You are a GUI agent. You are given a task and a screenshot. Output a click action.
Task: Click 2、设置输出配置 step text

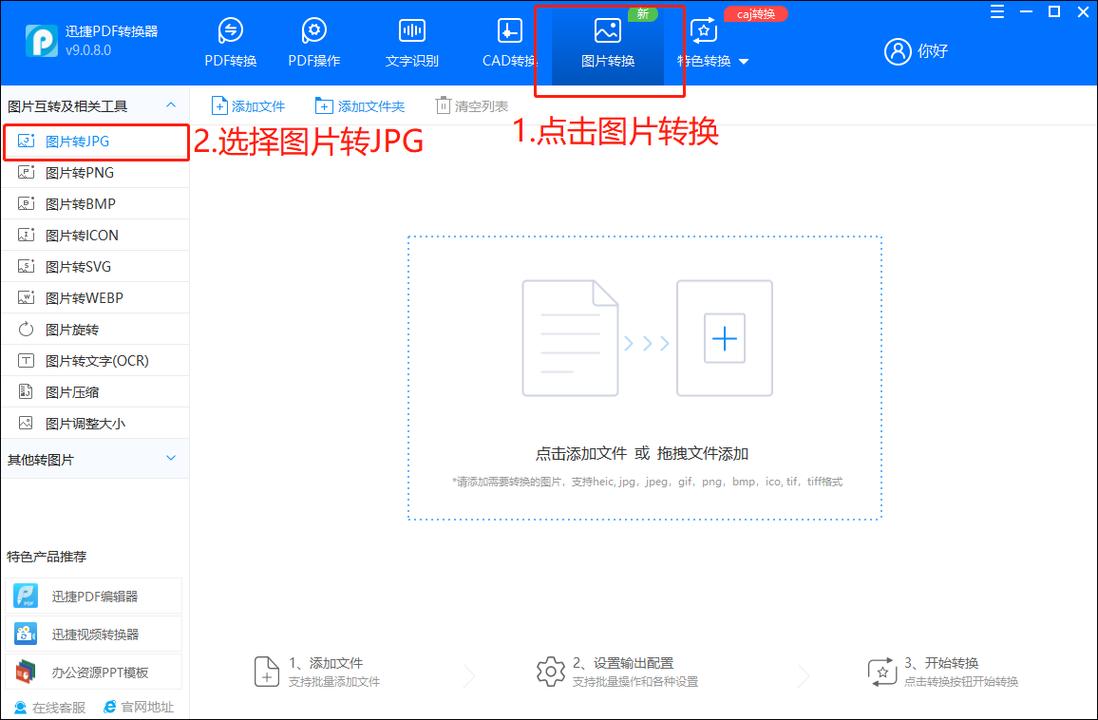tap(623, 663)
